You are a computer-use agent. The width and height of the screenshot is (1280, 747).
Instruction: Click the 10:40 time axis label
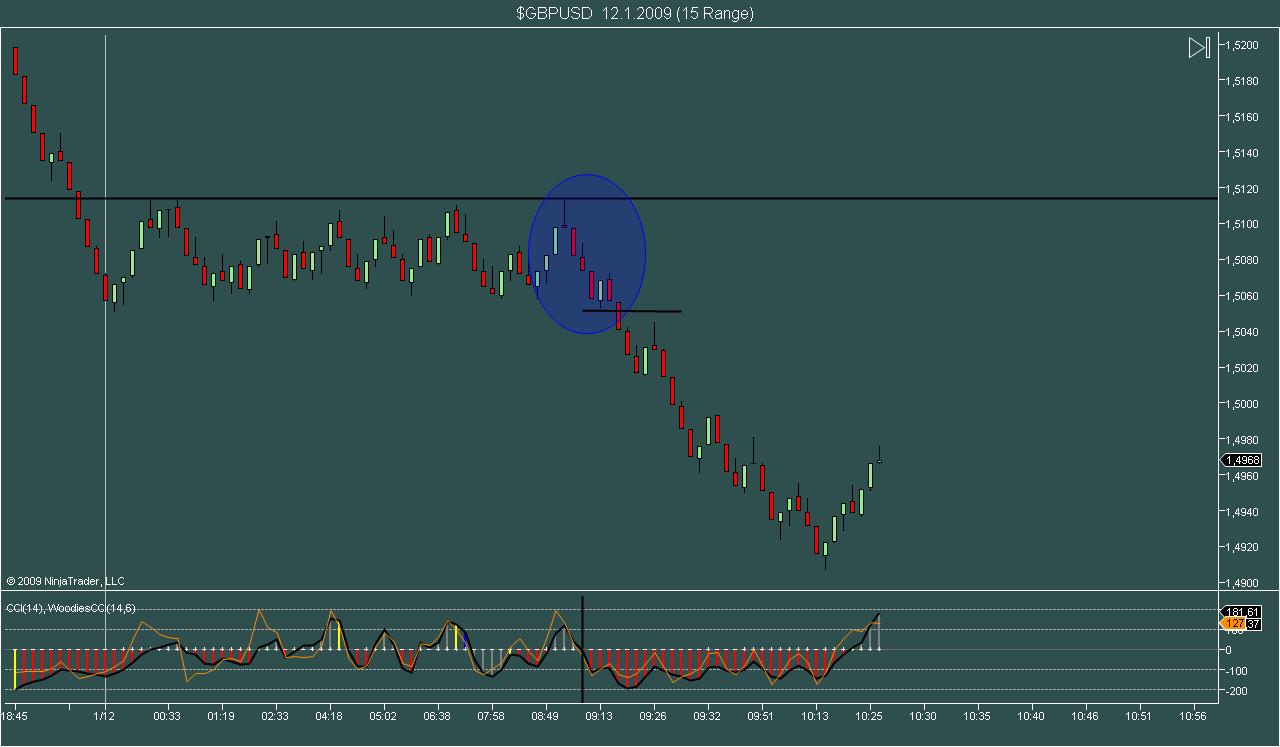coord(1031,716)
